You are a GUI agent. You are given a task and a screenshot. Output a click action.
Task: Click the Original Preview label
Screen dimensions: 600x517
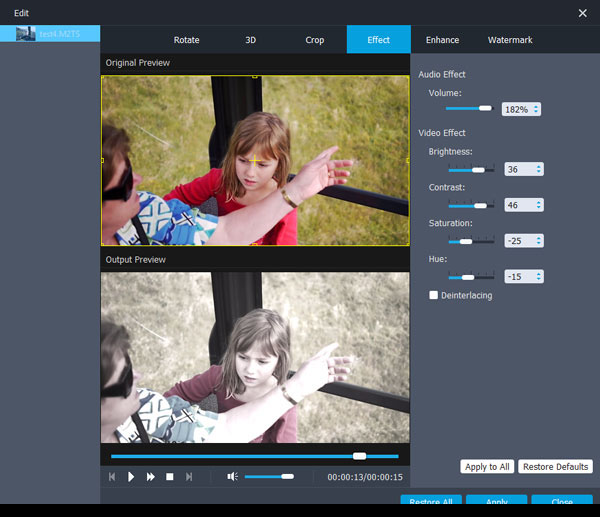click(x=138, y=63)
